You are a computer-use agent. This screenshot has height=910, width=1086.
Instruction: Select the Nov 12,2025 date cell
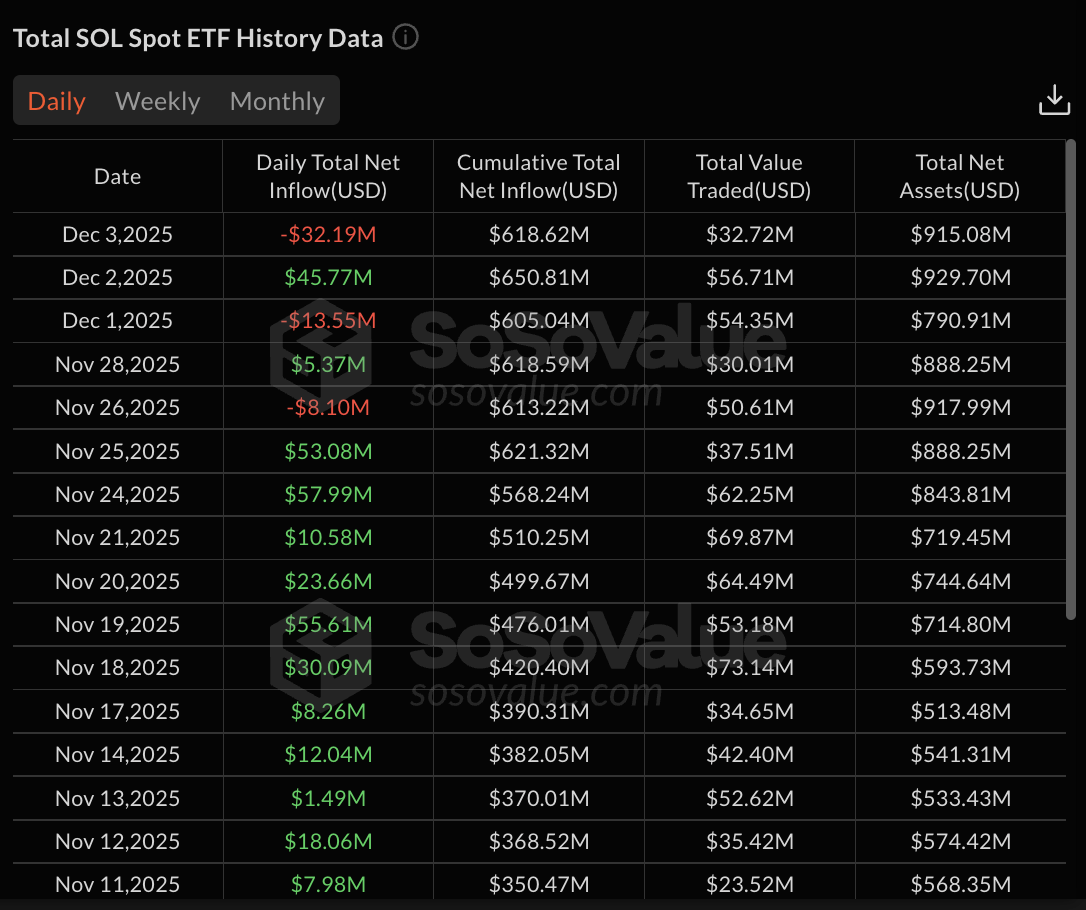(x=118, y=841)
